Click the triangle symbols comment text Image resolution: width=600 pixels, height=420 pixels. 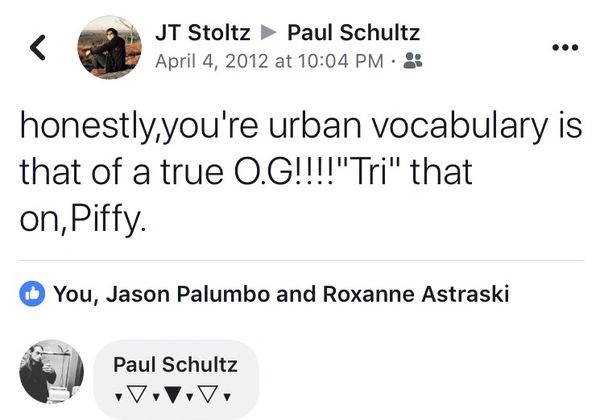click(x=173, y=391)
